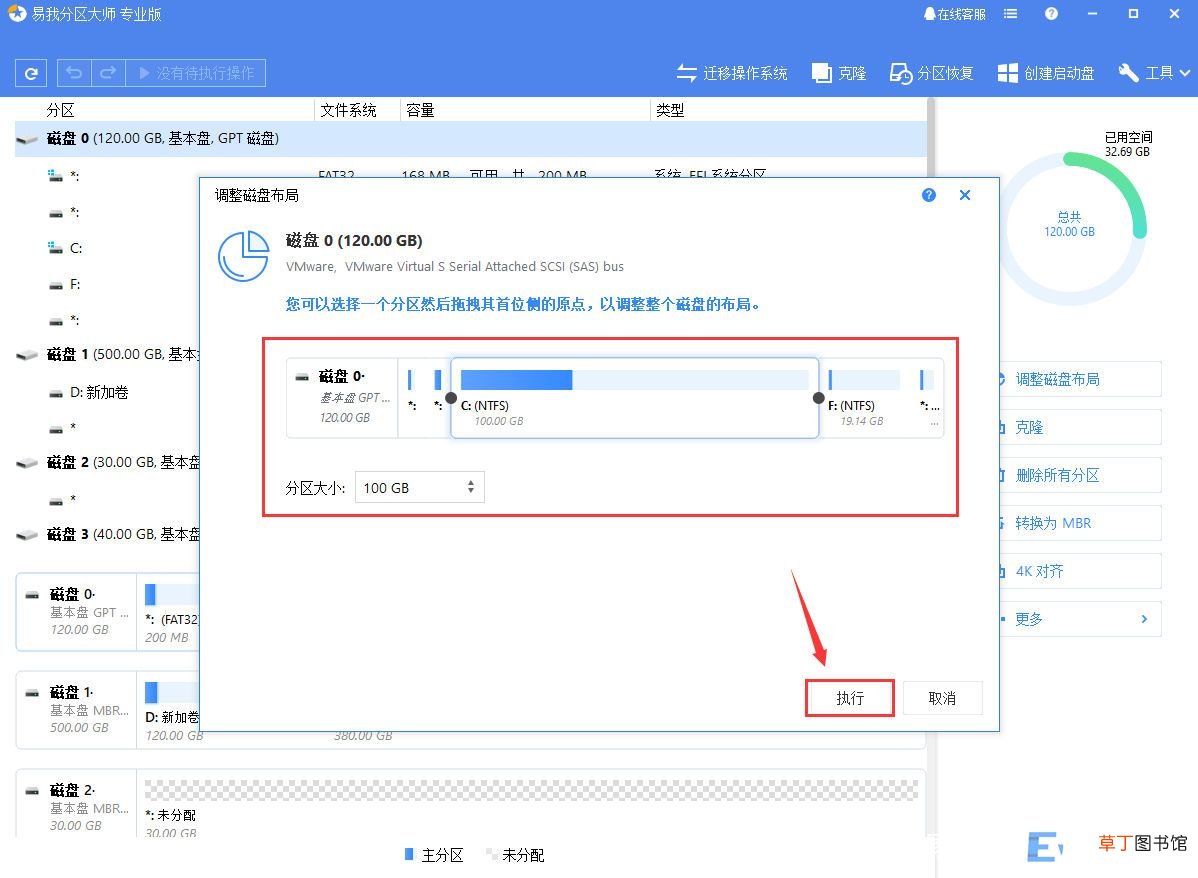
Task: Click the undo arrow icon
Action: click(x=74, y=73)
